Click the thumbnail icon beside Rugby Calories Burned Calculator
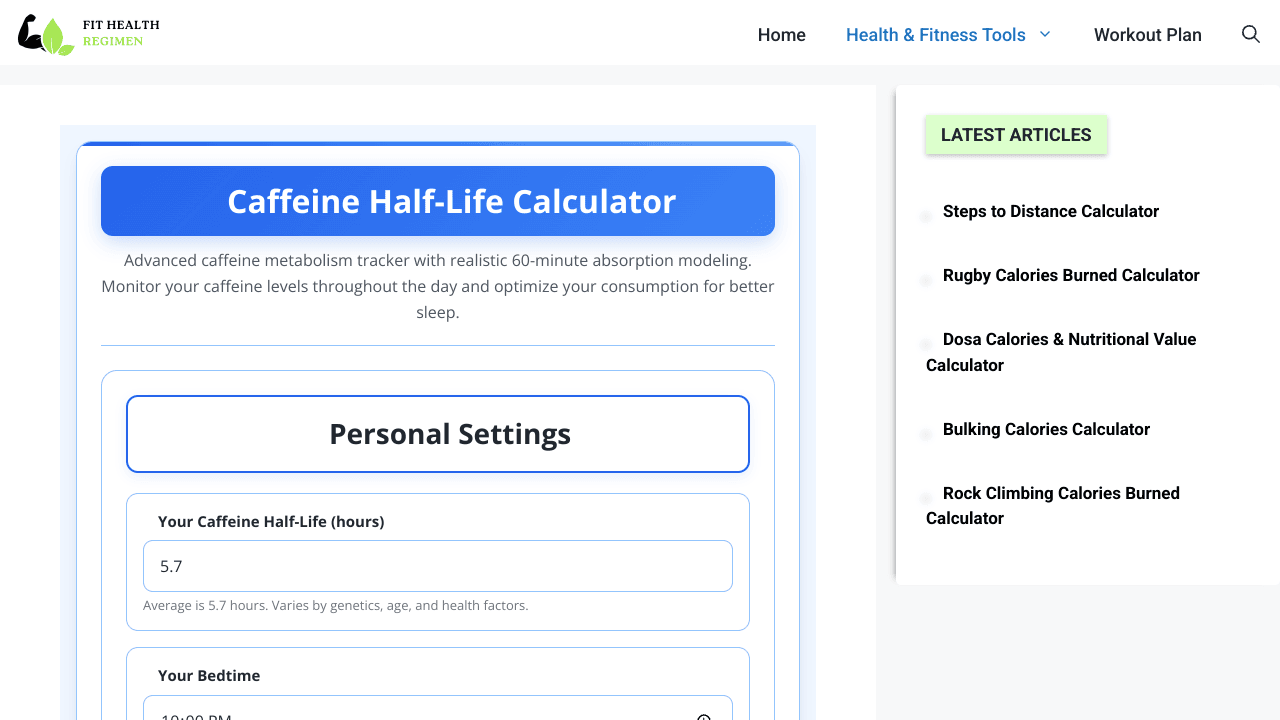The height and width of the screenshot is (720, 1280). point(926,280)
